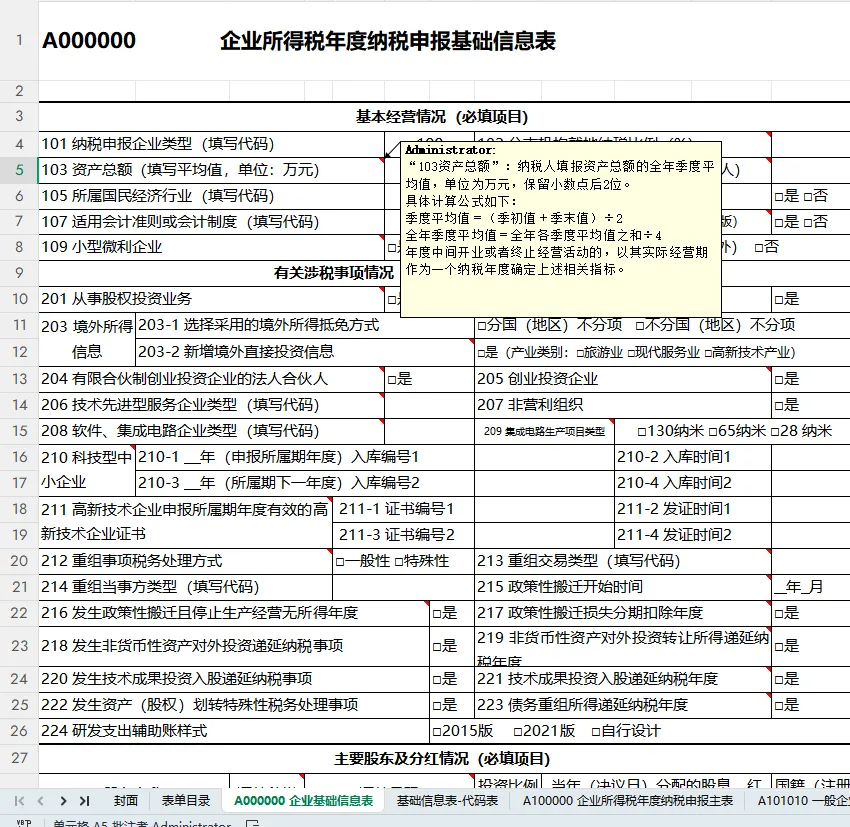Switch to A100000 企业所得税年度纳税申报主表 tab
The height and width of the screenshot is (827, 850).
click(x=628, y=800)
